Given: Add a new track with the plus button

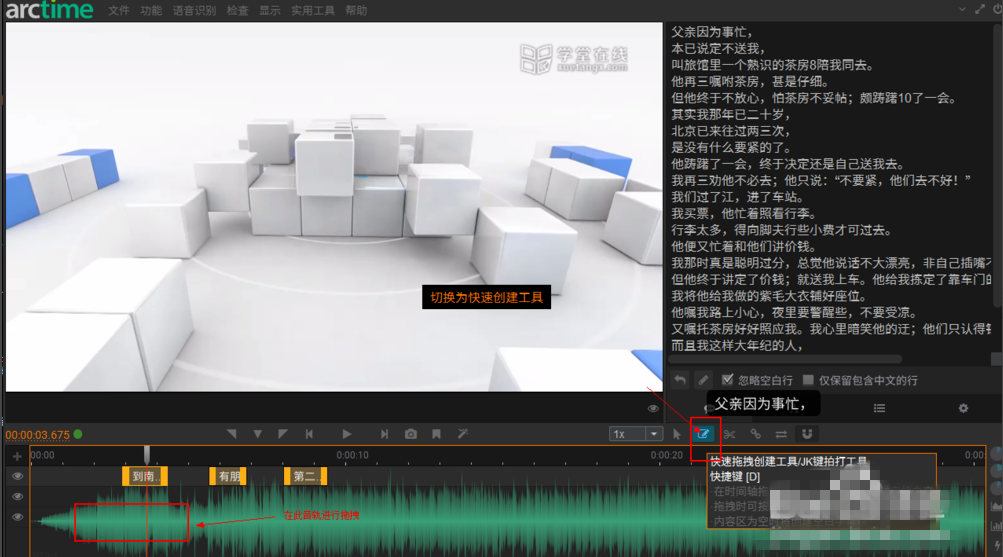Looking at the screenshot, I should coord(17,456).
